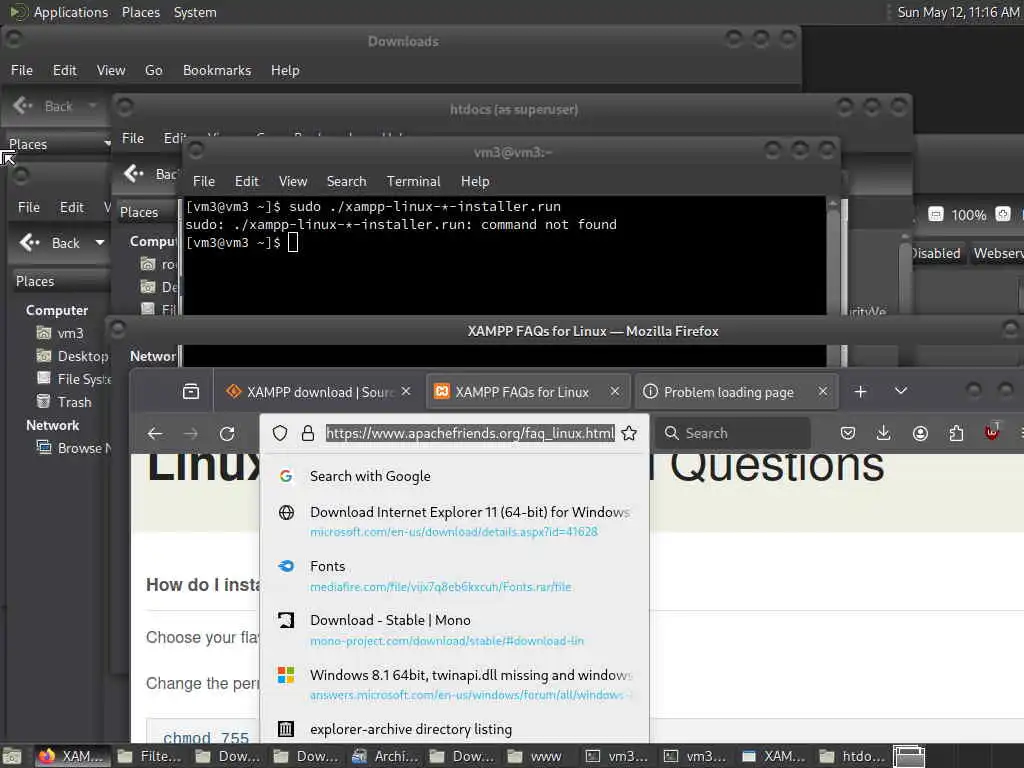
Task: List all tabs with the chevron
Action: pyautogui.click(x=901, y=391)
